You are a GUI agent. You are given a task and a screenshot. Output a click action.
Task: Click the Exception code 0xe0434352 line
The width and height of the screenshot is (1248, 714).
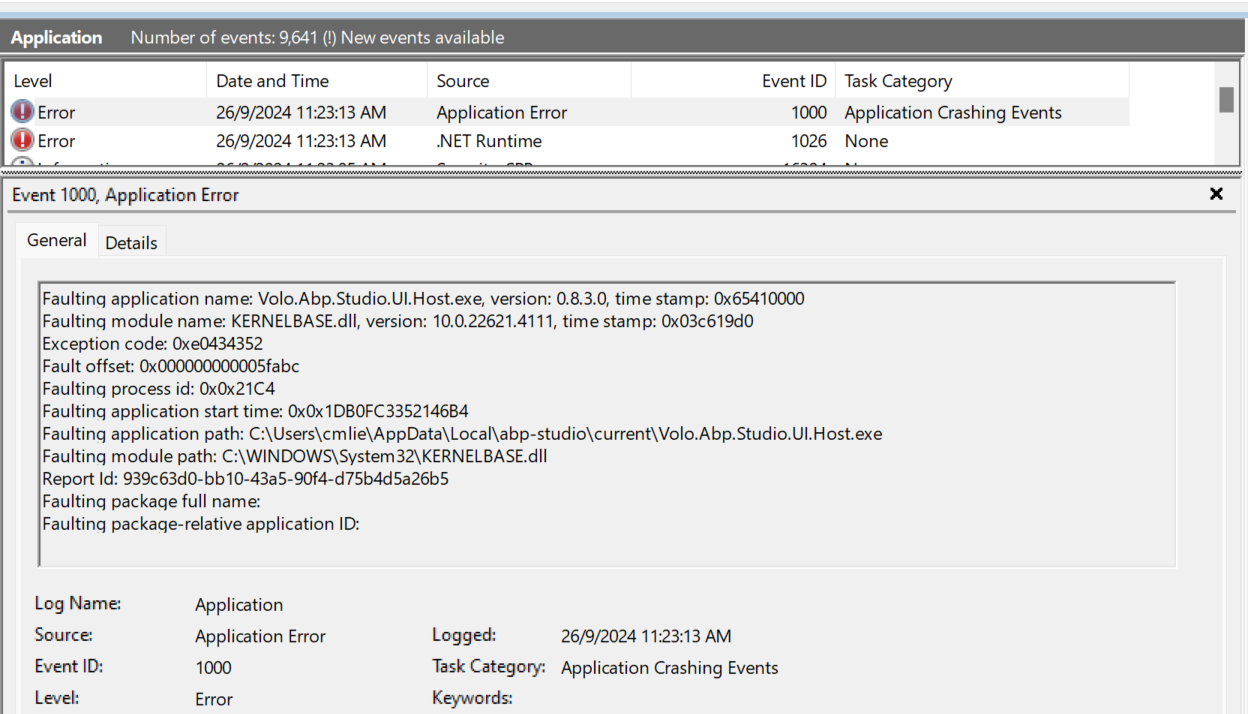[x=152, y=344]
